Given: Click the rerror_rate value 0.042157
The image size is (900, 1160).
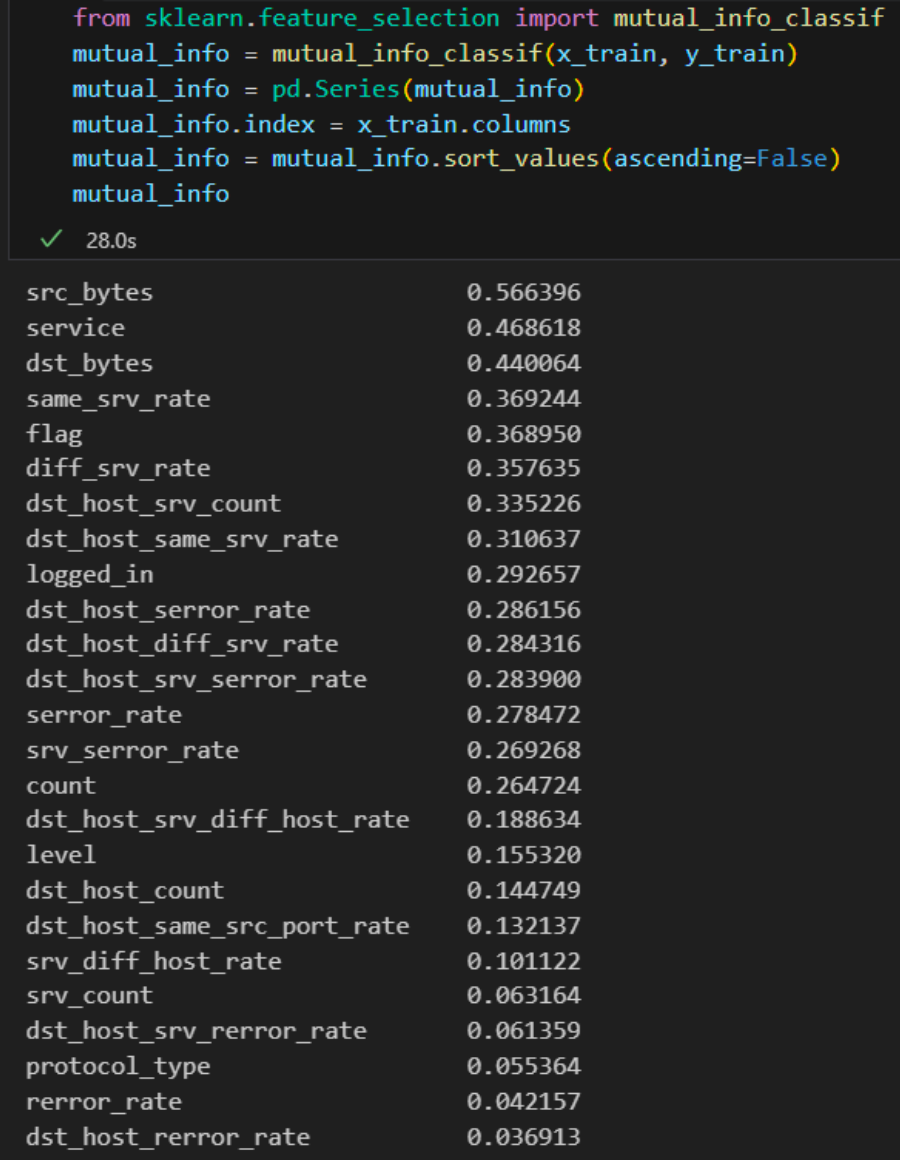Looking at the screenshot, I should (x=523, y=1101).
